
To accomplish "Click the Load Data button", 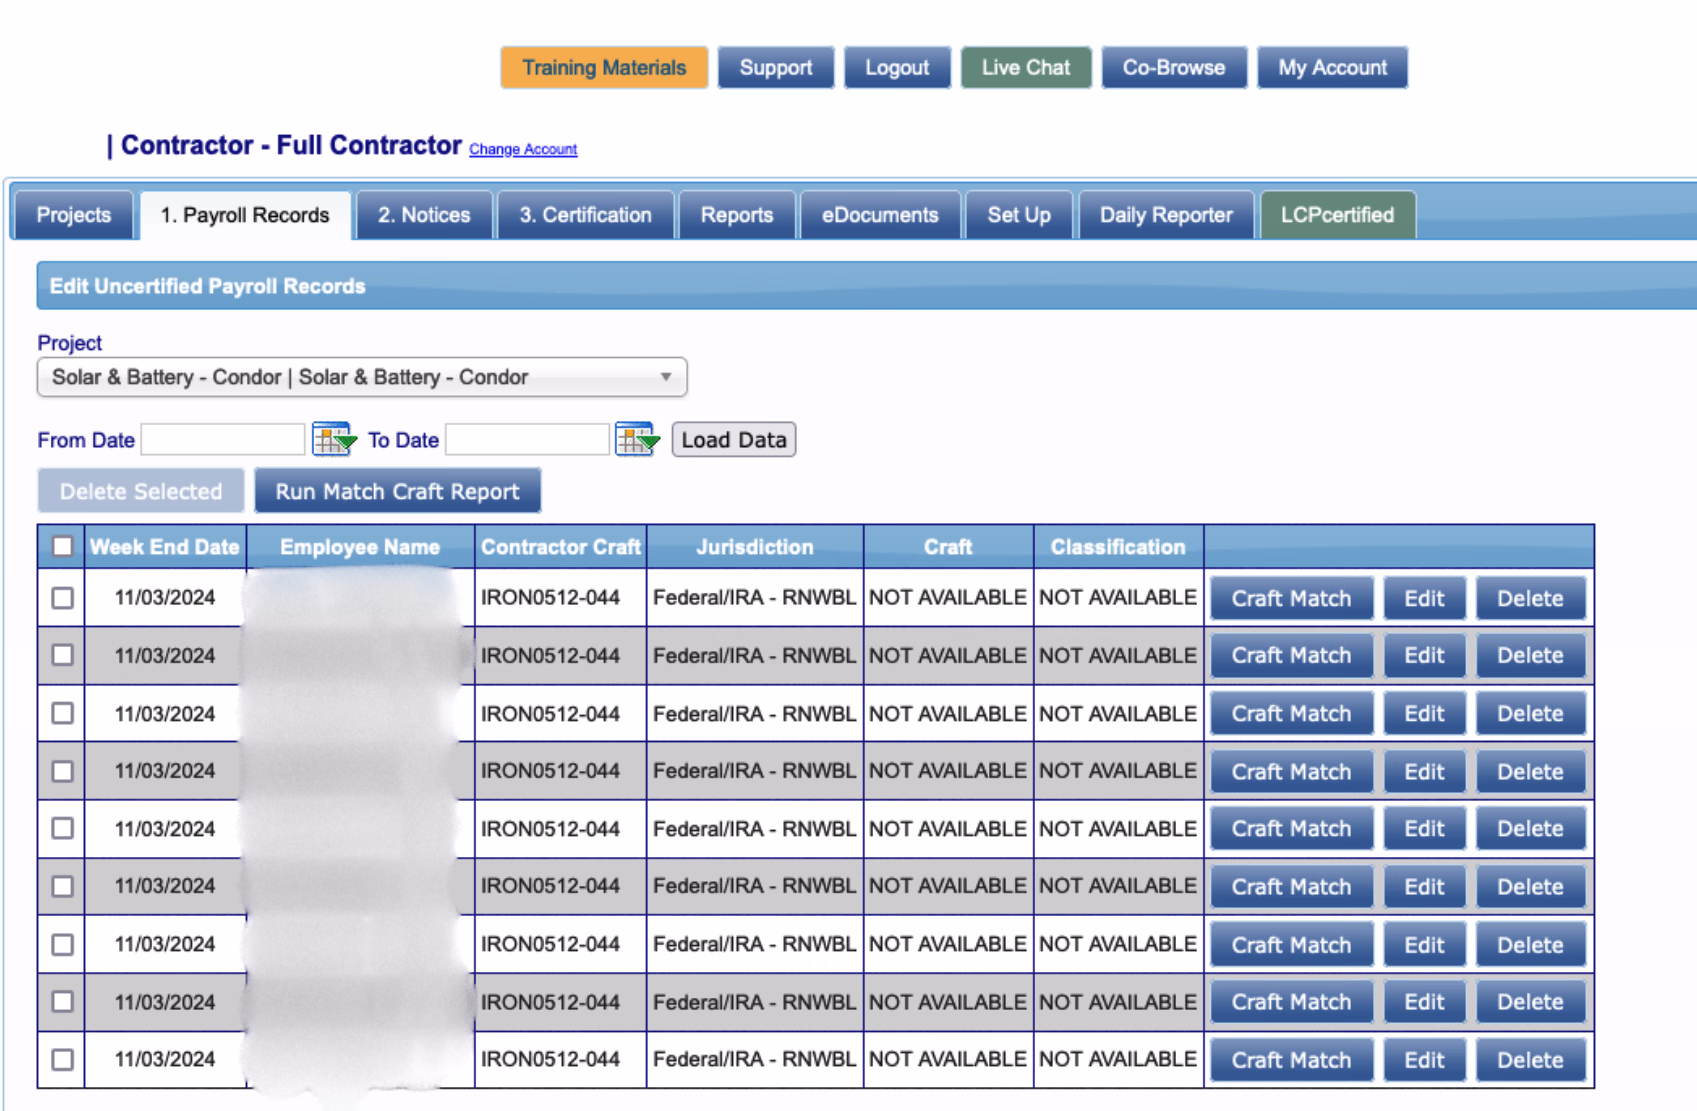I will click(734, 440).
